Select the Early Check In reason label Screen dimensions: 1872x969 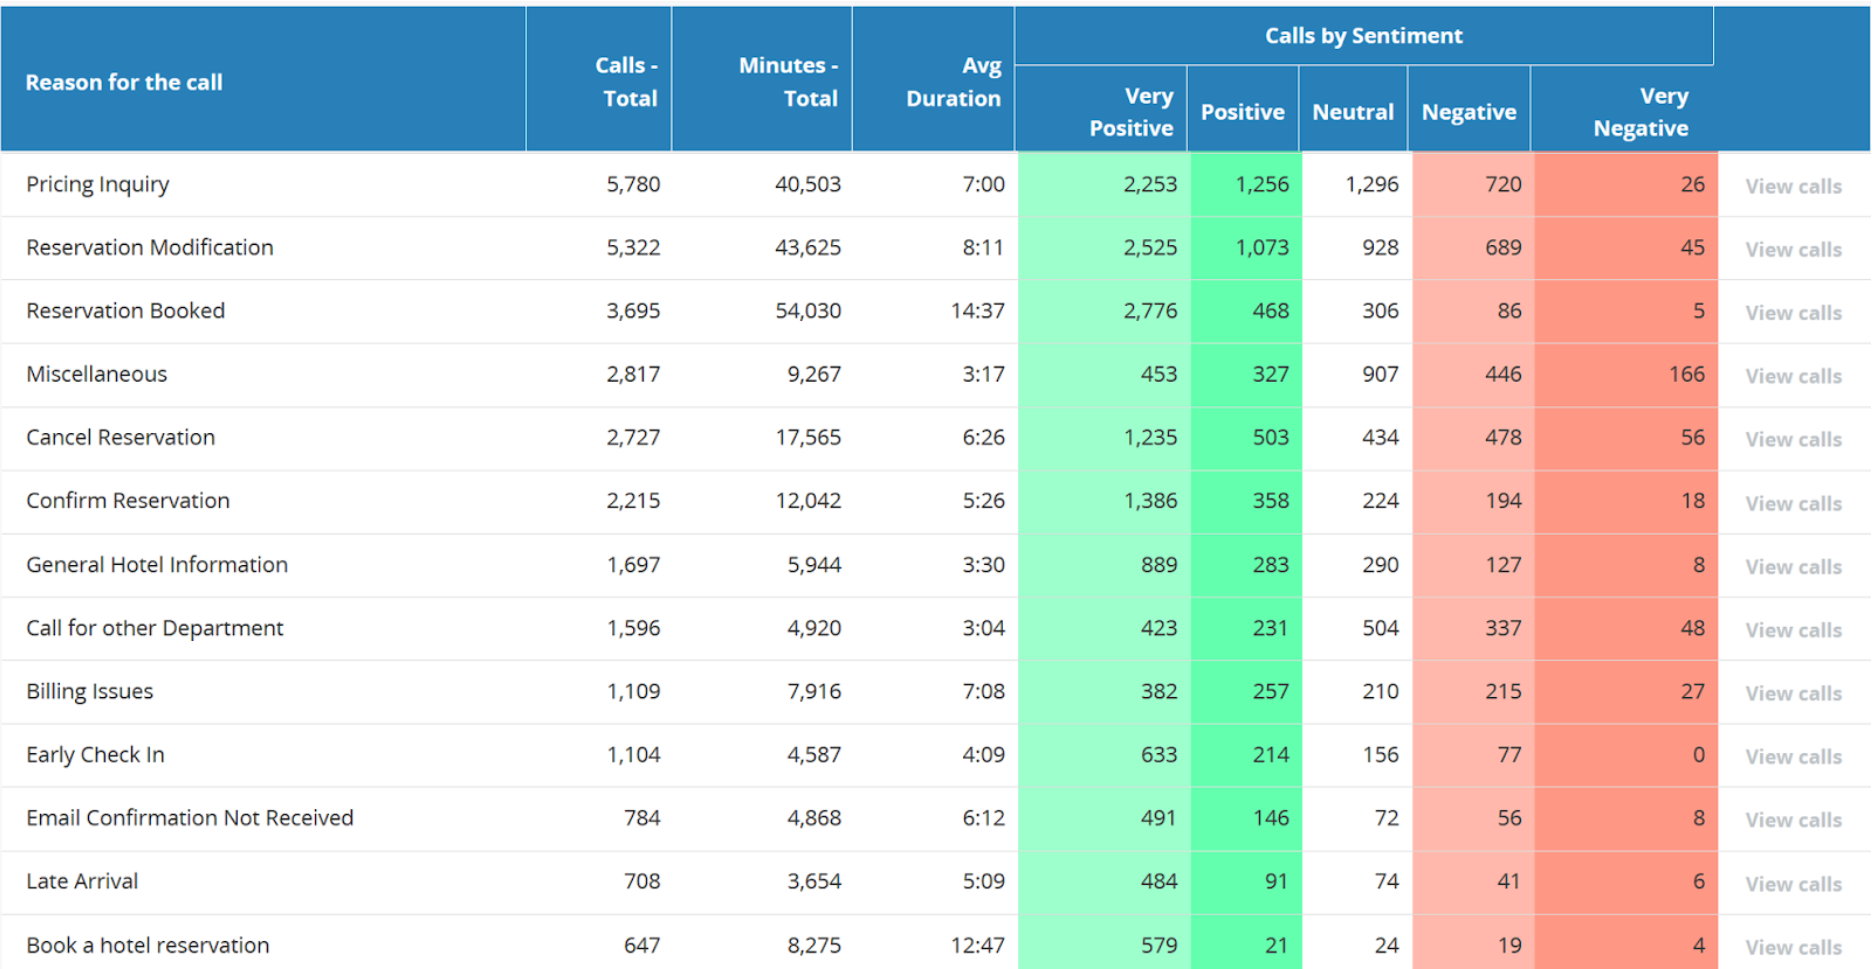[x=96, y=755]
